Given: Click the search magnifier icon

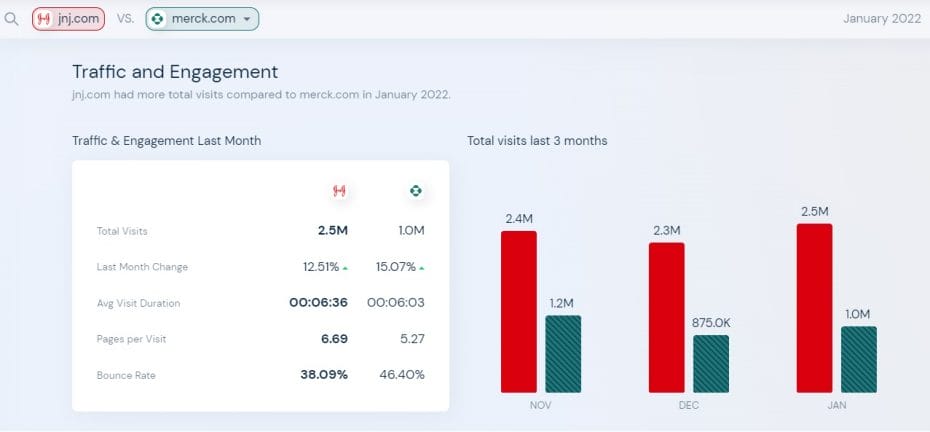Looking at the screenshot, I should click(11, 20).
